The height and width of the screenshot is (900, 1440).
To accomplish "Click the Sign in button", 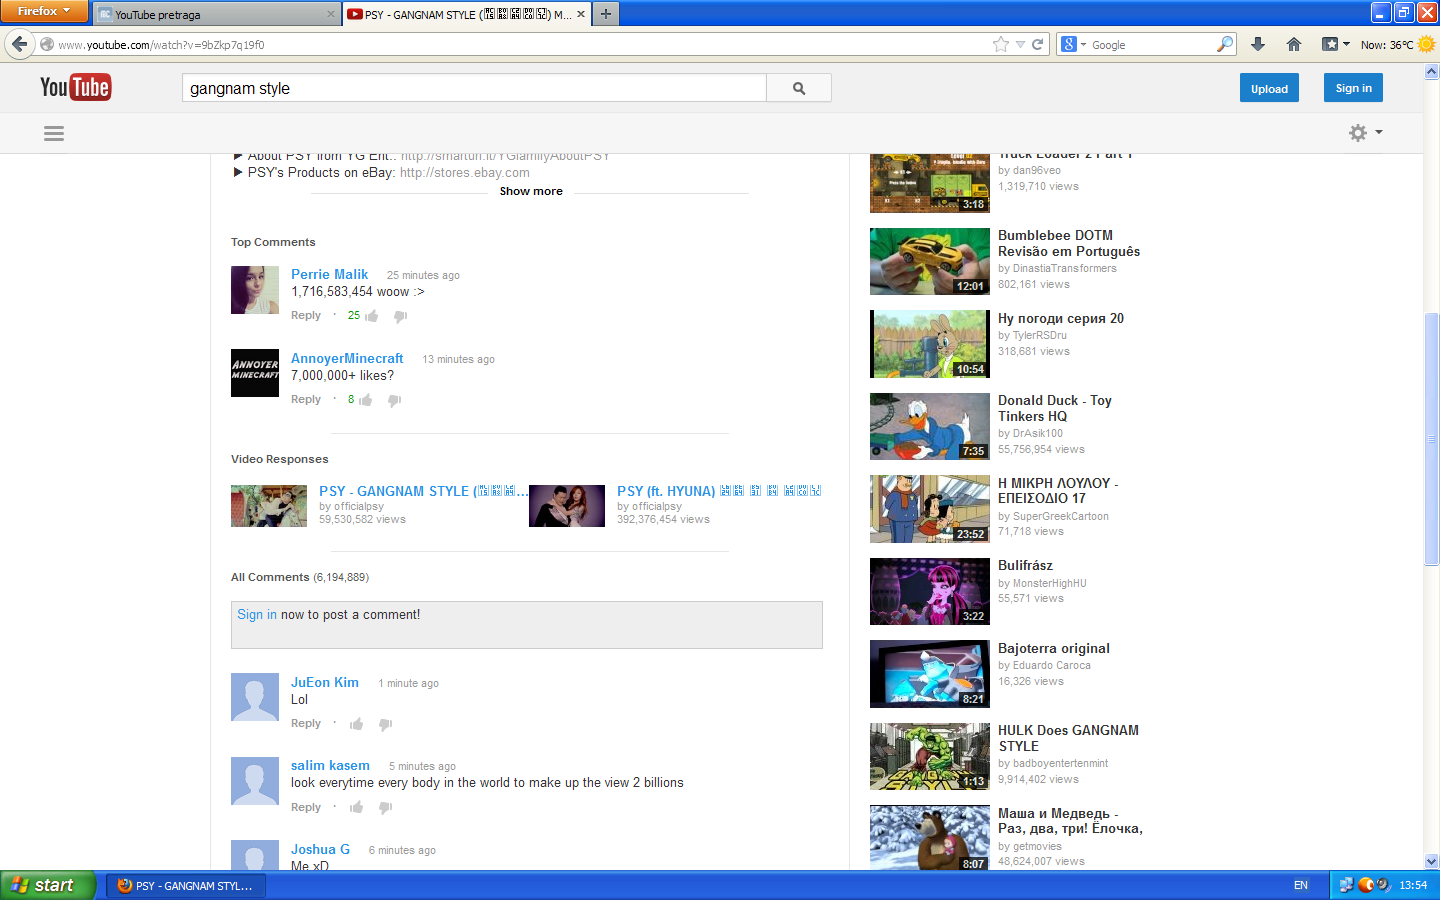I will [1354, 88].
